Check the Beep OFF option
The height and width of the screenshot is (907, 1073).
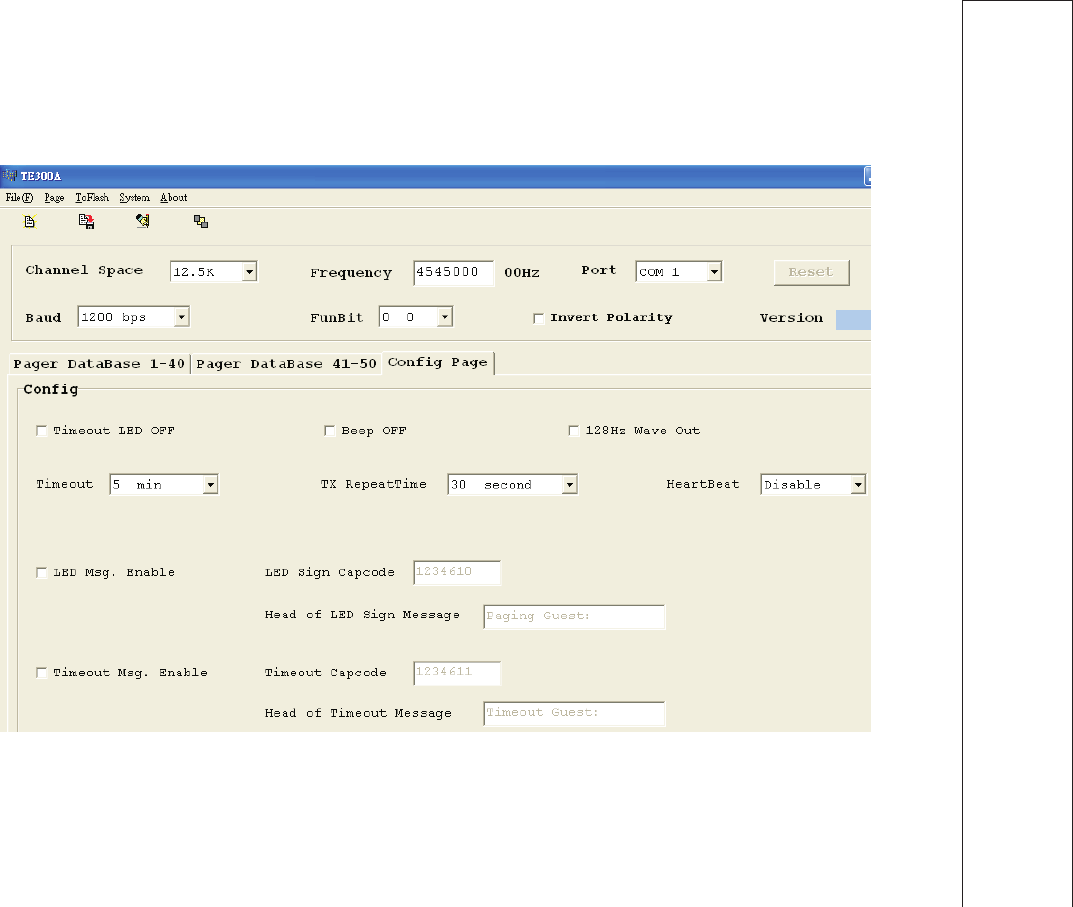[x=330, y=431]
